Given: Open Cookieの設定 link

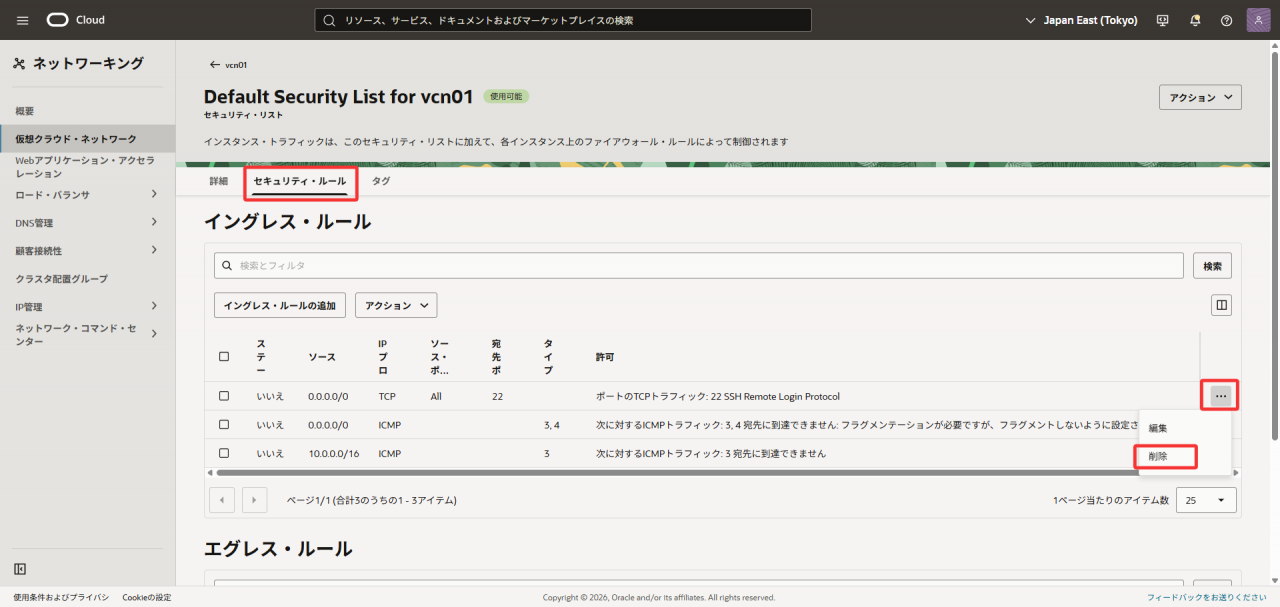Looking at the screenshot, I should click(147, 597).
